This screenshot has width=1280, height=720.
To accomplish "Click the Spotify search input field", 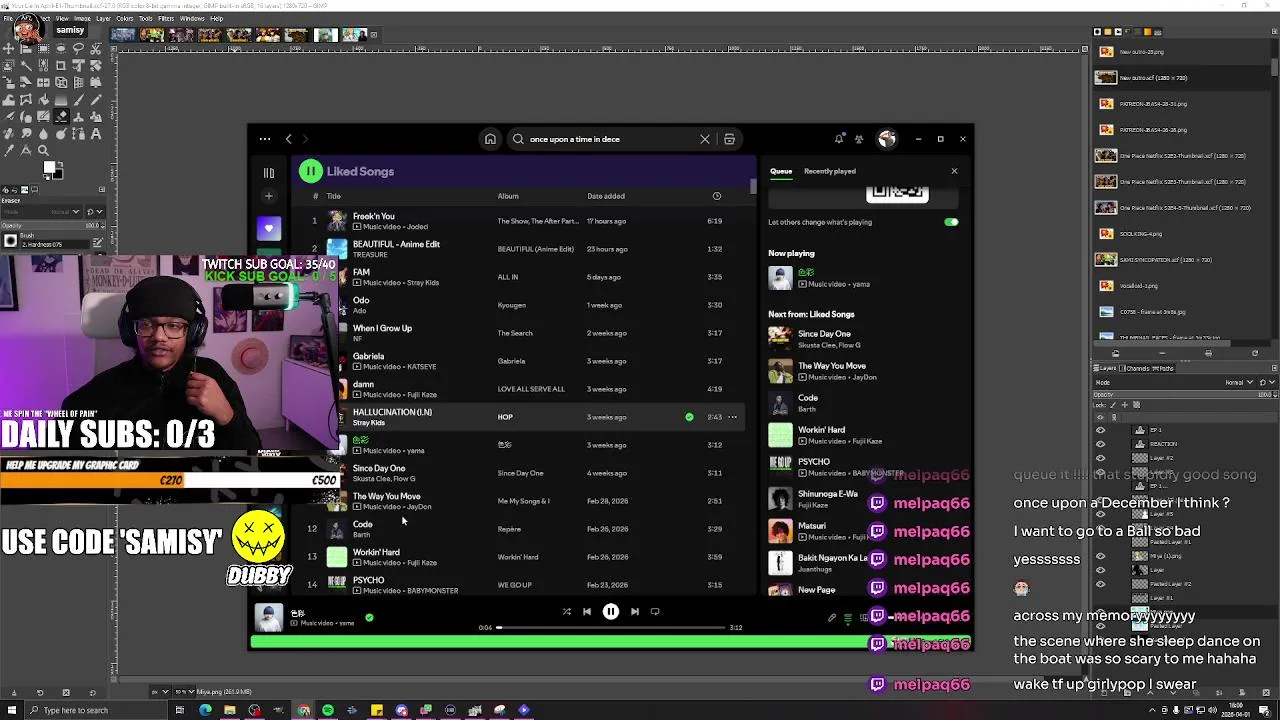I will click(610, 139).
